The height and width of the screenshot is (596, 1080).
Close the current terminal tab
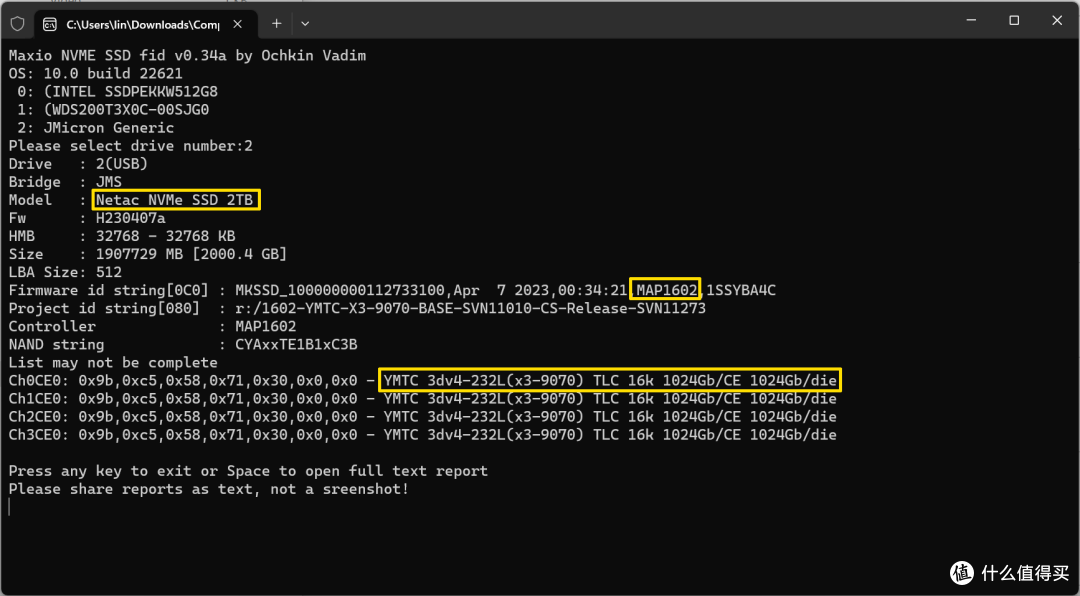[240, 24]
